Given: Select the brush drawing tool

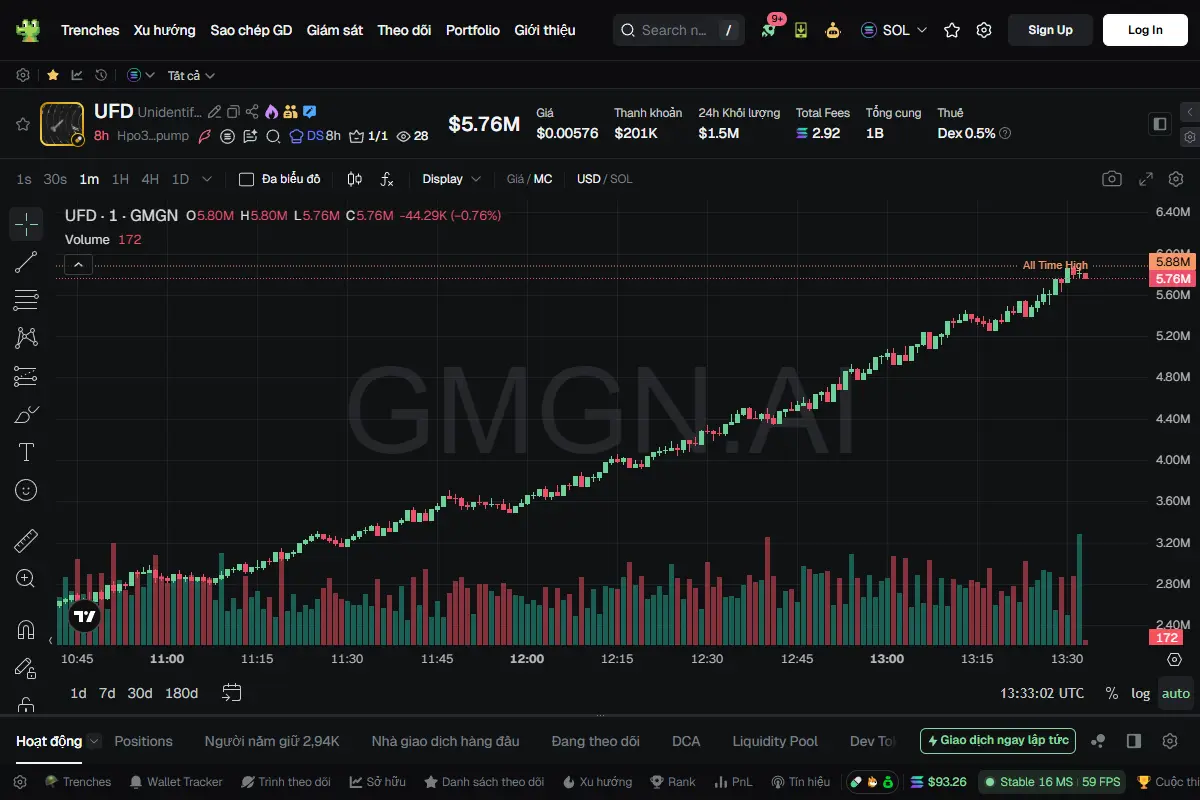Looking at the screenshot, I should pyautogui.click(x=26, y=414).
